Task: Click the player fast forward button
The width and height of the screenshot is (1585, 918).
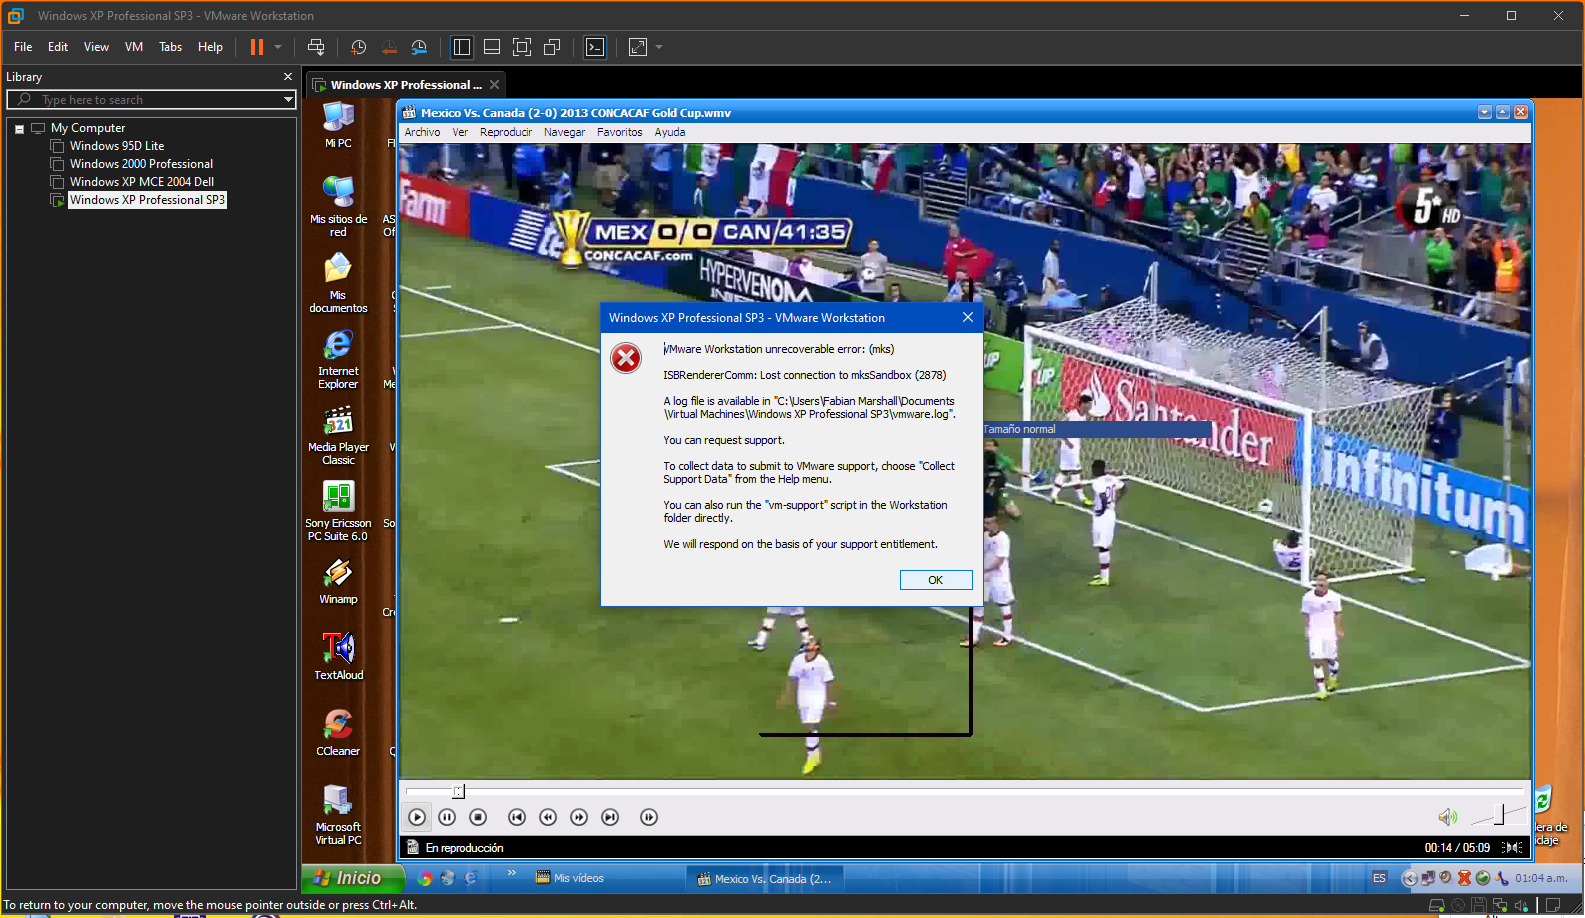Action: 579,817
